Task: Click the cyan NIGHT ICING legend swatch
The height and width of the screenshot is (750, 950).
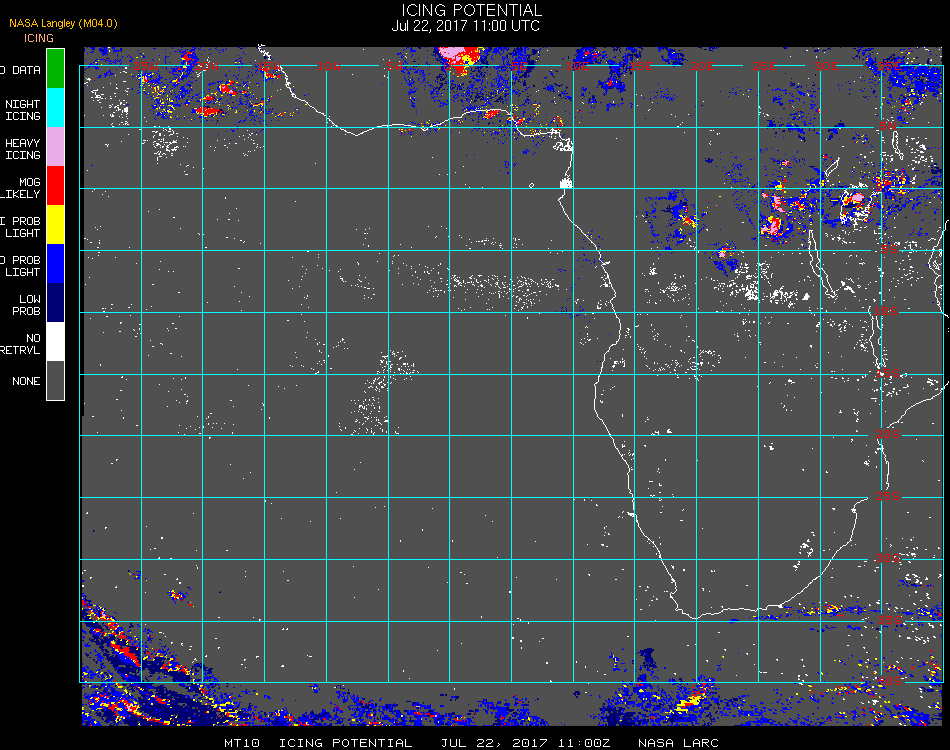Action: pyautogui.click(x=55, y=107)
